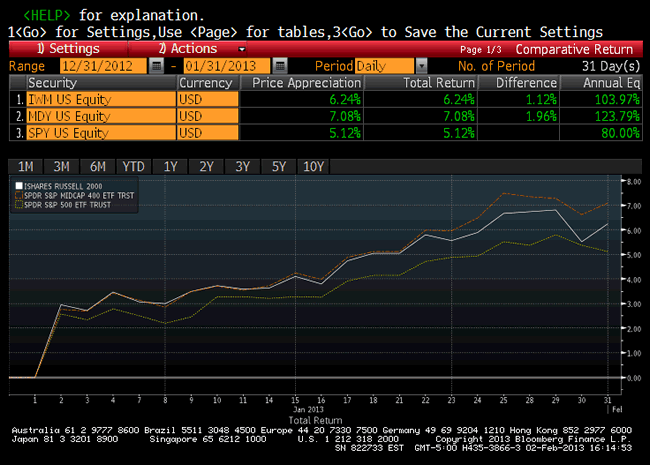This screenshot has width=650, height=465.
Task: Click the SPY US Equity security field
Action: pyautogui.click(x=100, y=132)
